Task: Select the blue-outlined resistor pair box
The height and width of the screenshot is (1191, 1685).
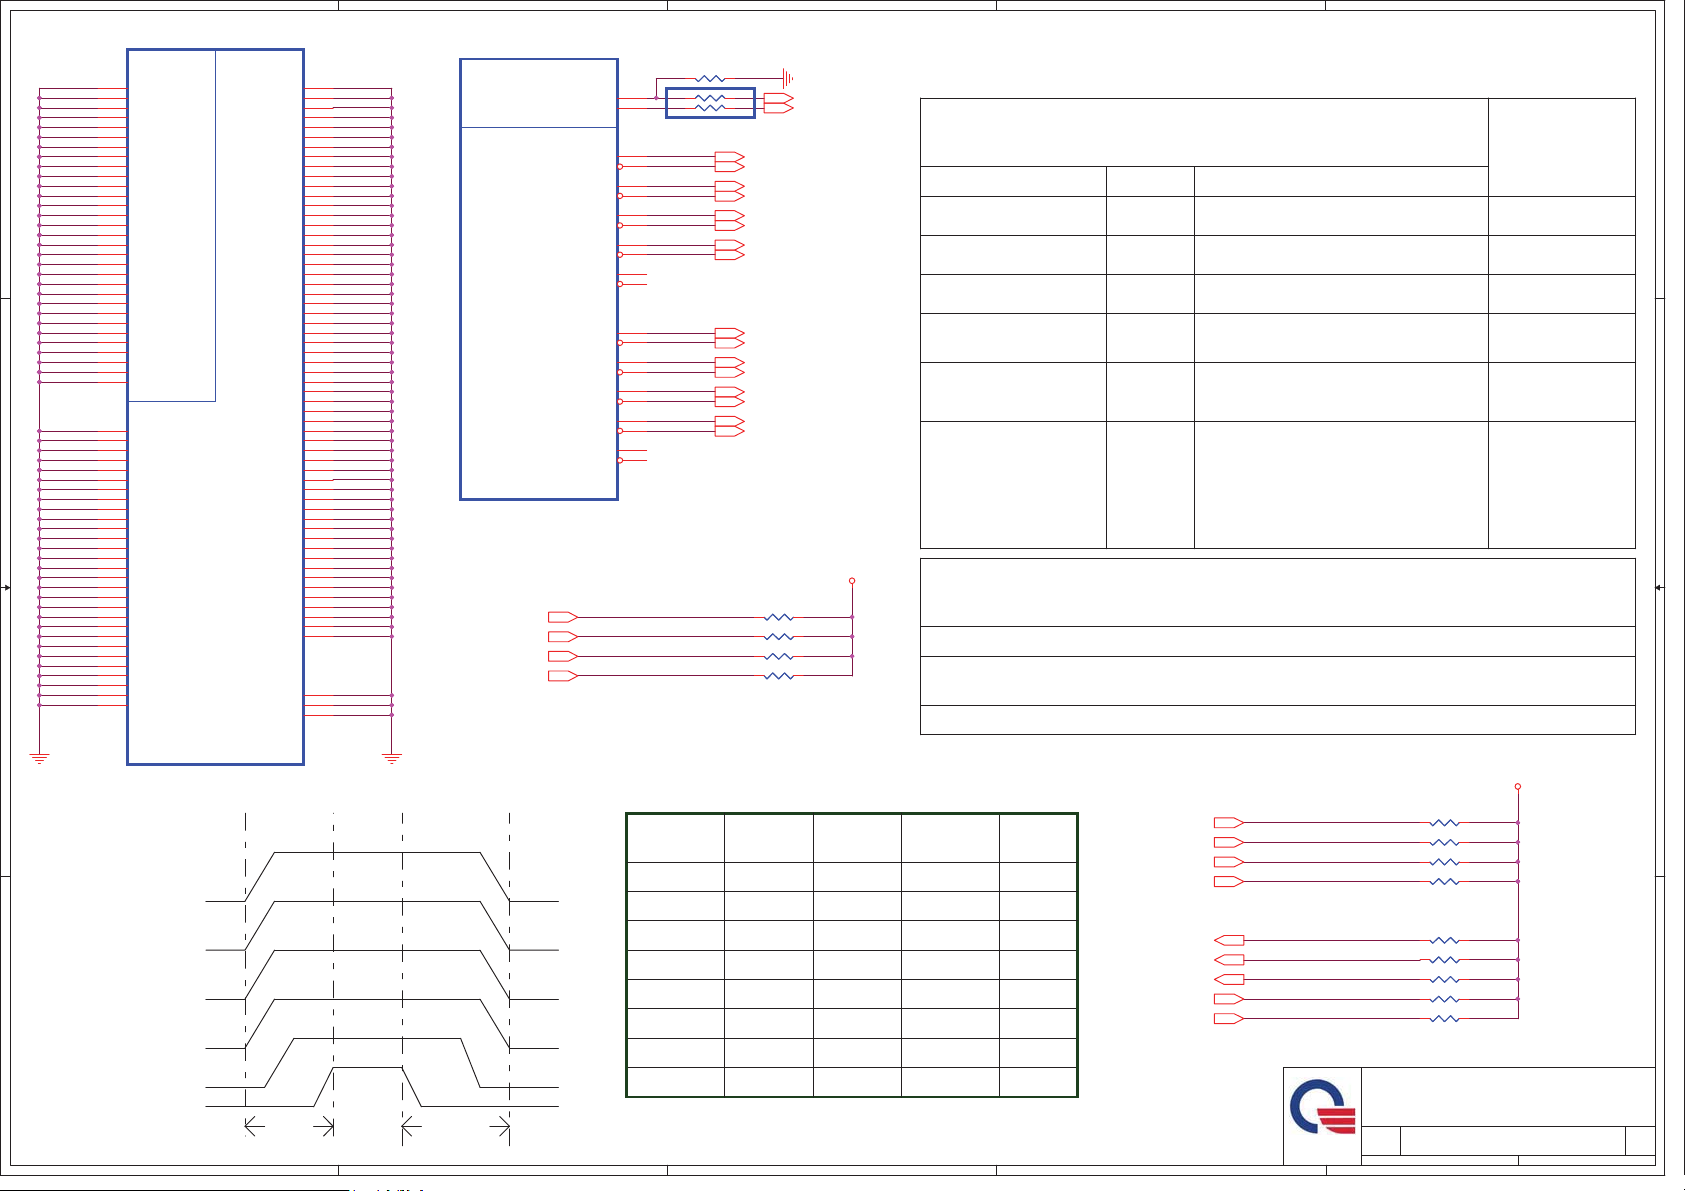Action: click(710, 103)
